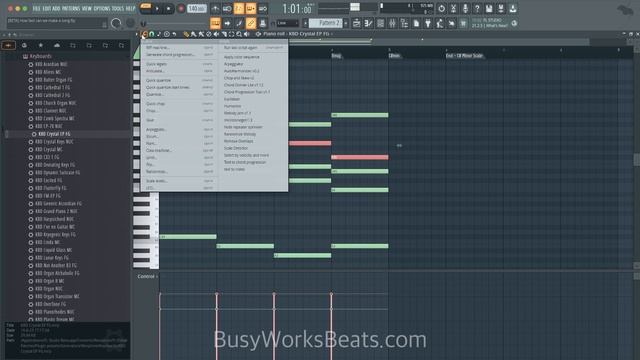The image size is (640, 360).
Task: Click the microphone recording icon
Action: coord(465,9)
